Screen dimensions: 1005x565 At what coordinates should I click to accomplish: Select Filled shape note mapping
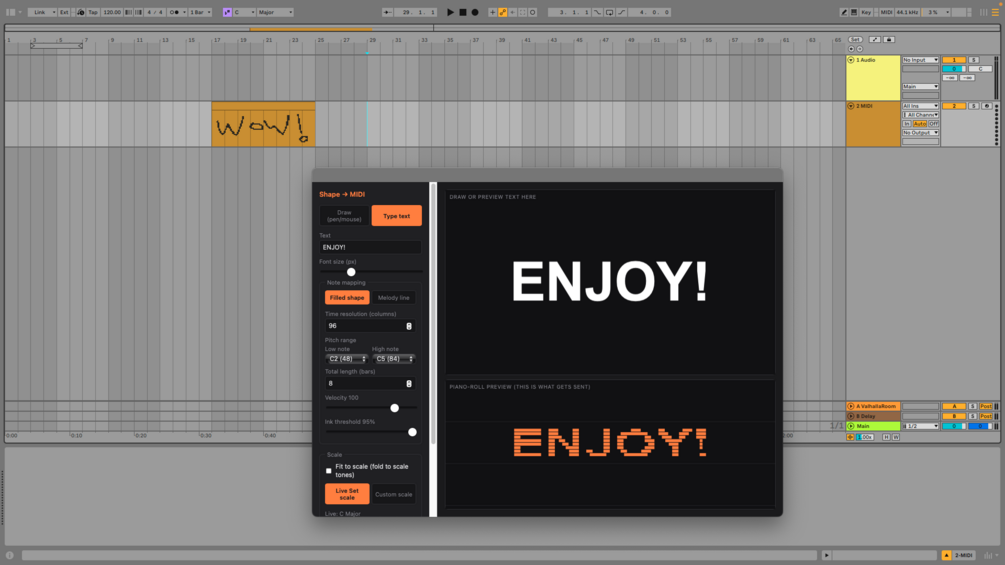coord(347,298)
